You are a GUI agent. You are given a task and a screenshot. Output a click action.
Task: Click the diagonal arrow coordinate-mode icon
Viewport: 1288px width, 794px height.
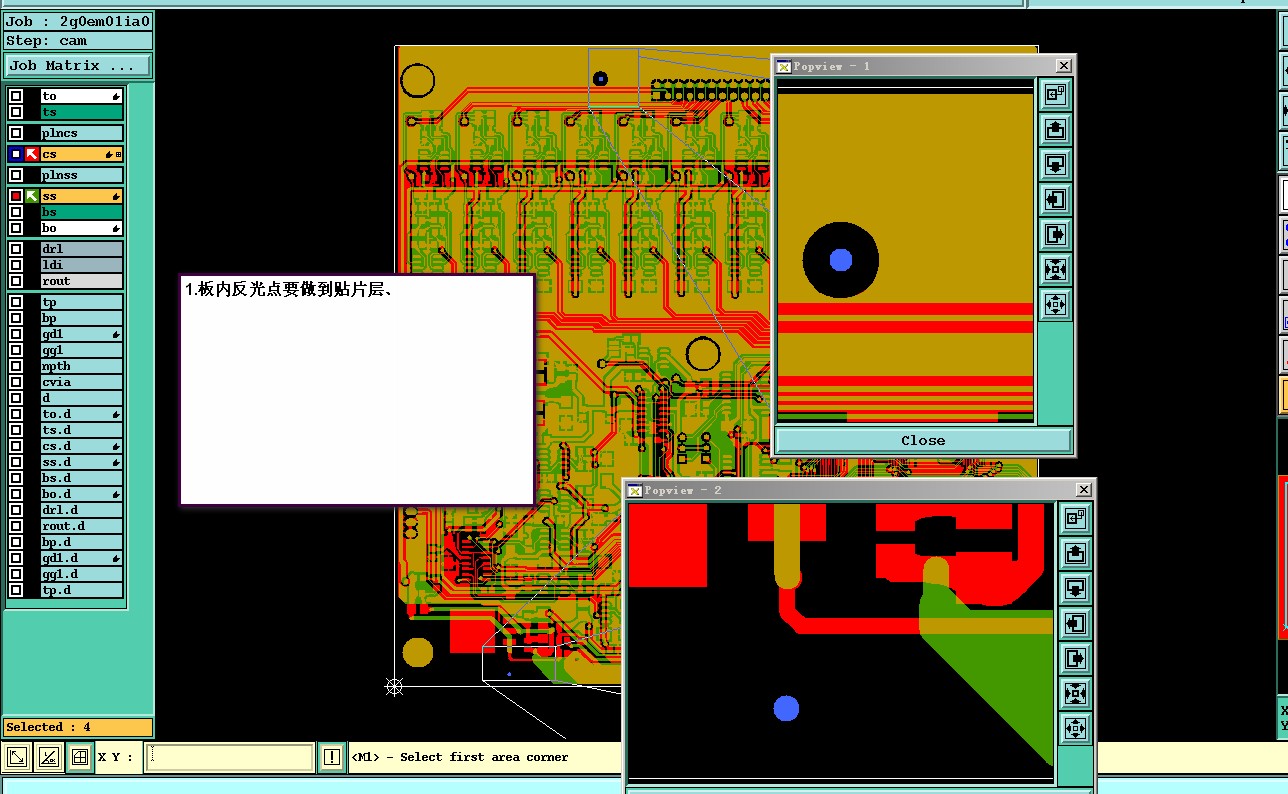tap(17, 758)
